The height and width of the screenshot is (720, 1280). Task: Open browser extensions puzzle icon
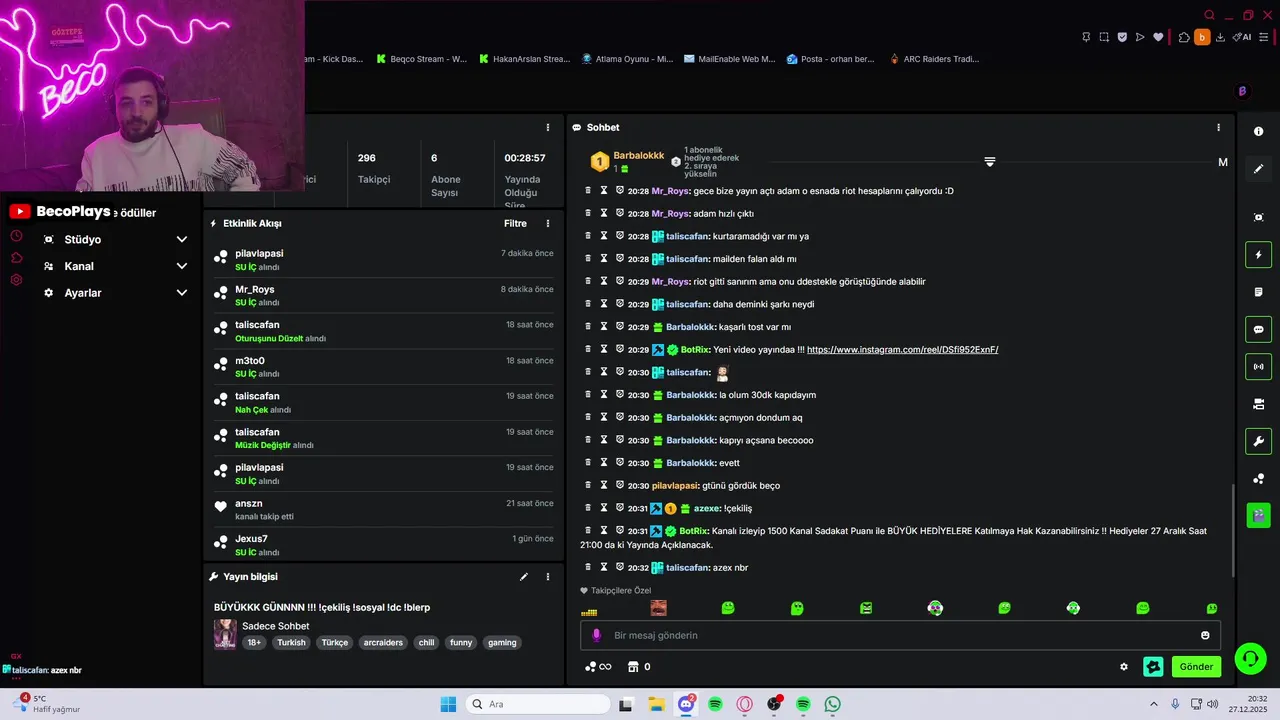pyautogui.click(x=1184, y=37)
